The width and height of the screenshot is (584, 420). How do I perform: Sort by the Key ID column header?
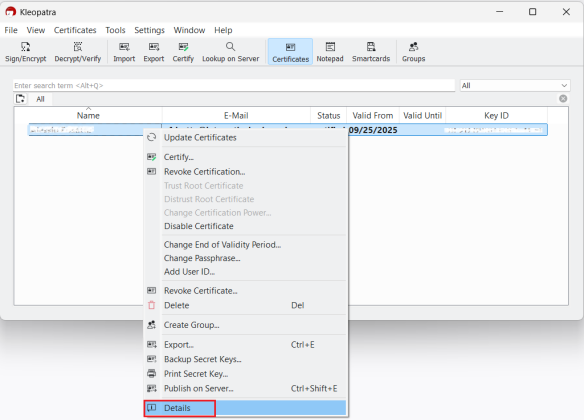pyautogui.click(x=496, y=116)
